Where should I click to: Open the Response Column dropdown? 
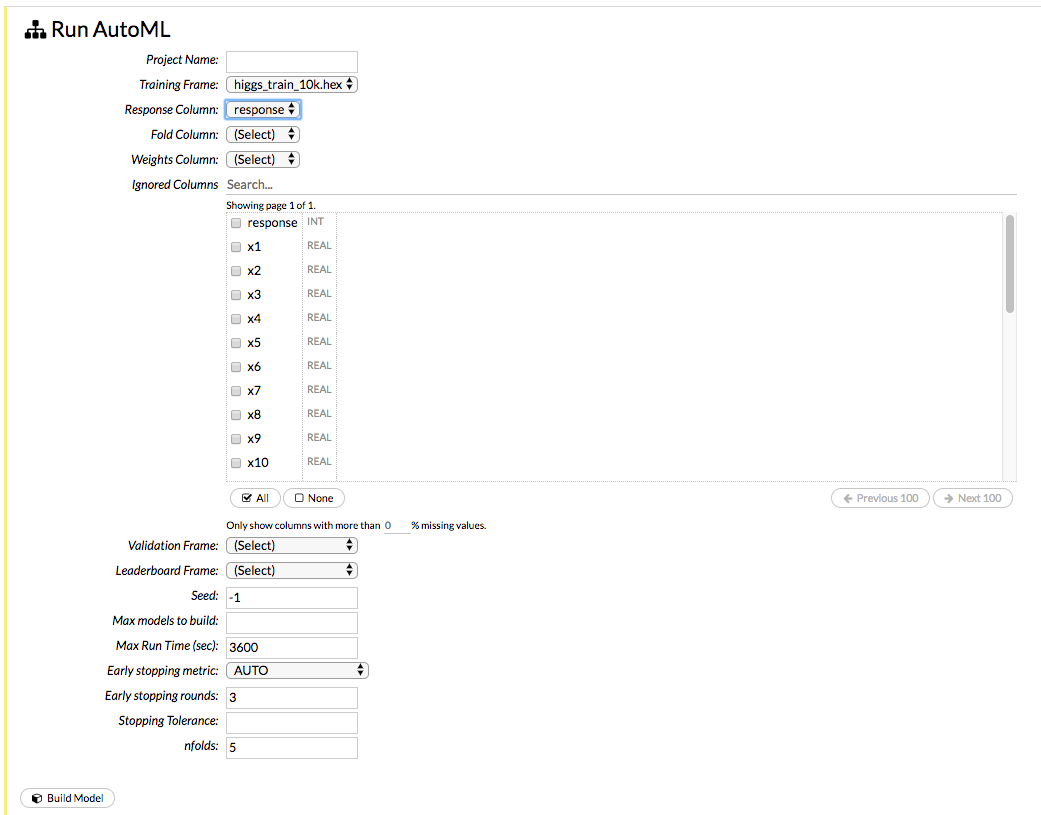click(262, 109)
